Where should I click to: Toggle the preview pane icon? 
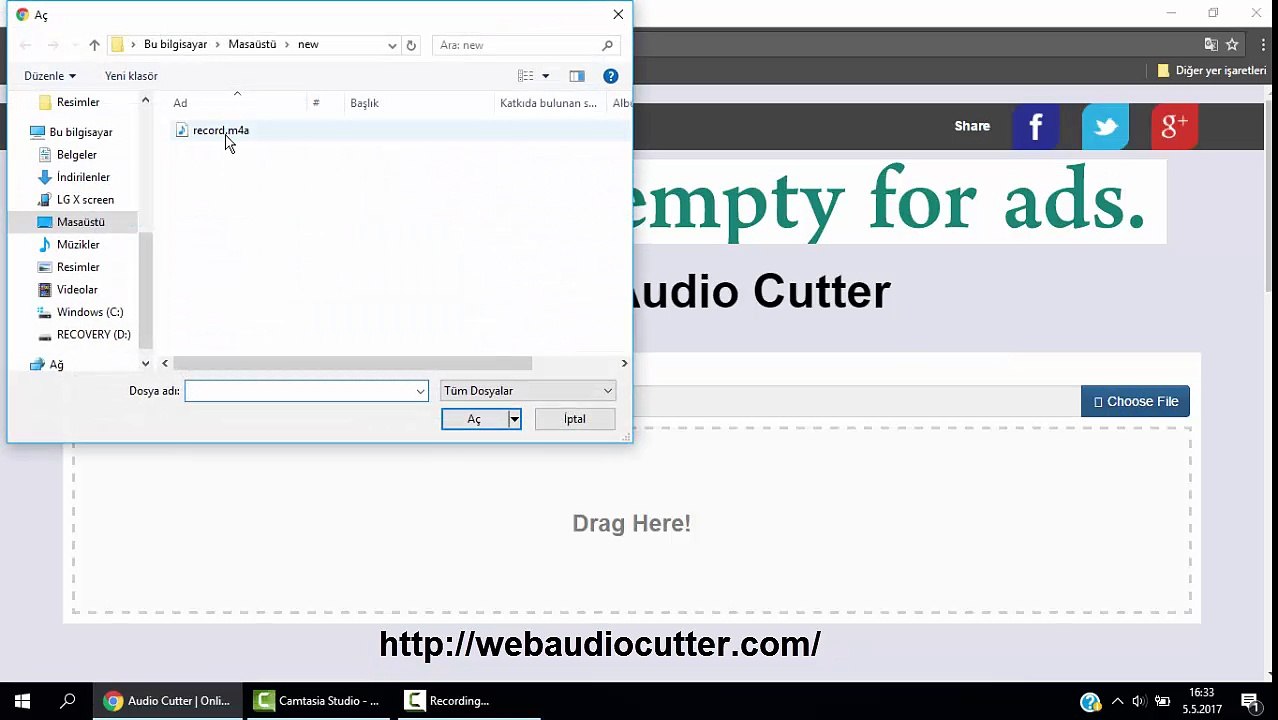point(577,76)
